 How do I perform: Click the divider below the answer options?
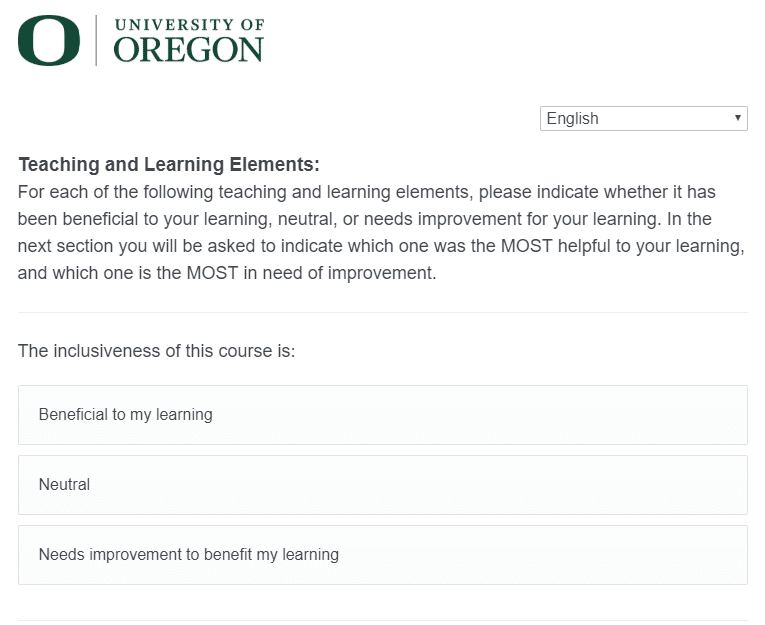[382, 621]
